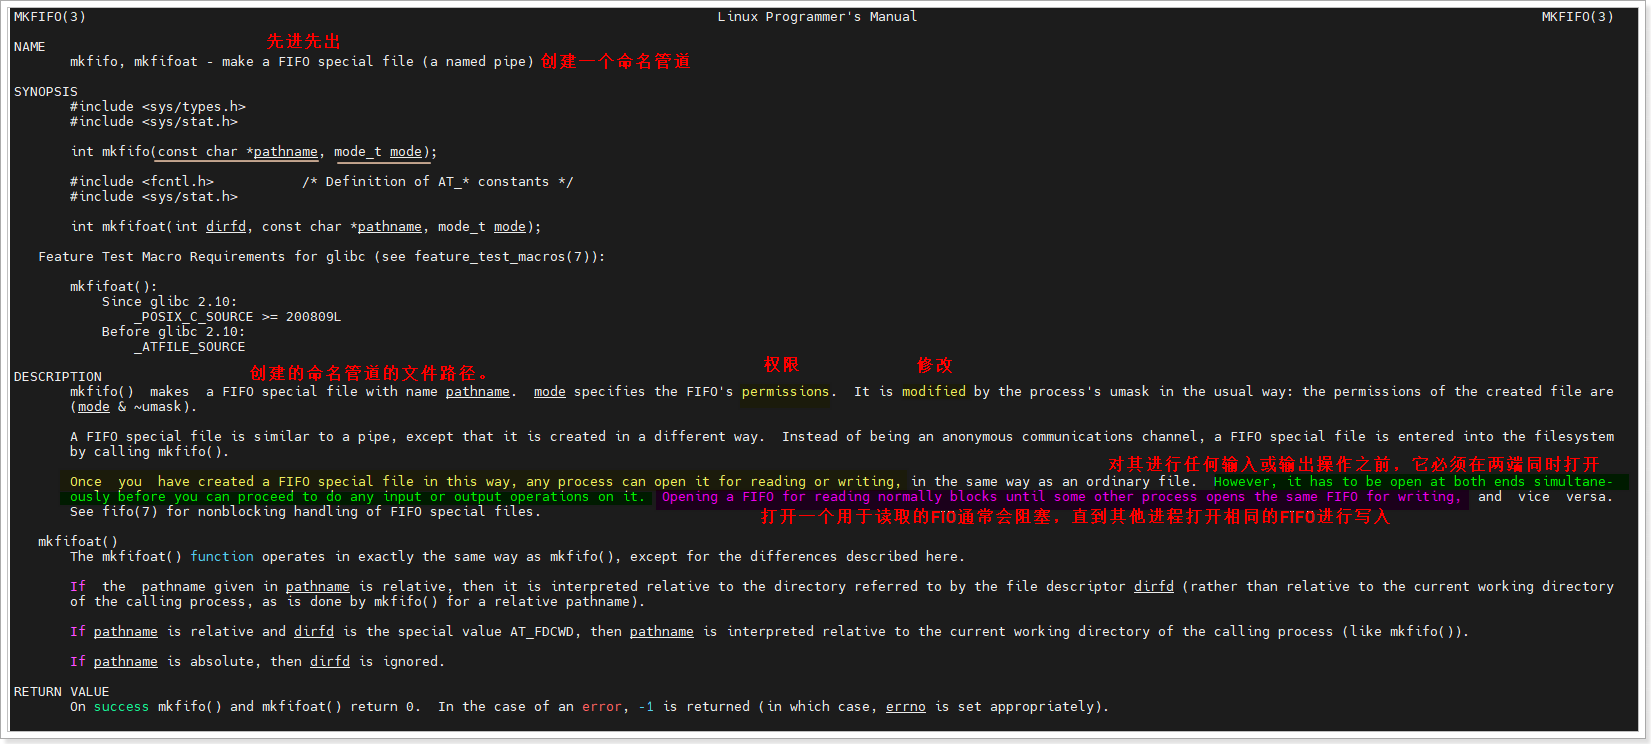Click the _ATFILE_SOURCE macro name
The height and width of the screenshot is (744, 1651).
[189, 347]
